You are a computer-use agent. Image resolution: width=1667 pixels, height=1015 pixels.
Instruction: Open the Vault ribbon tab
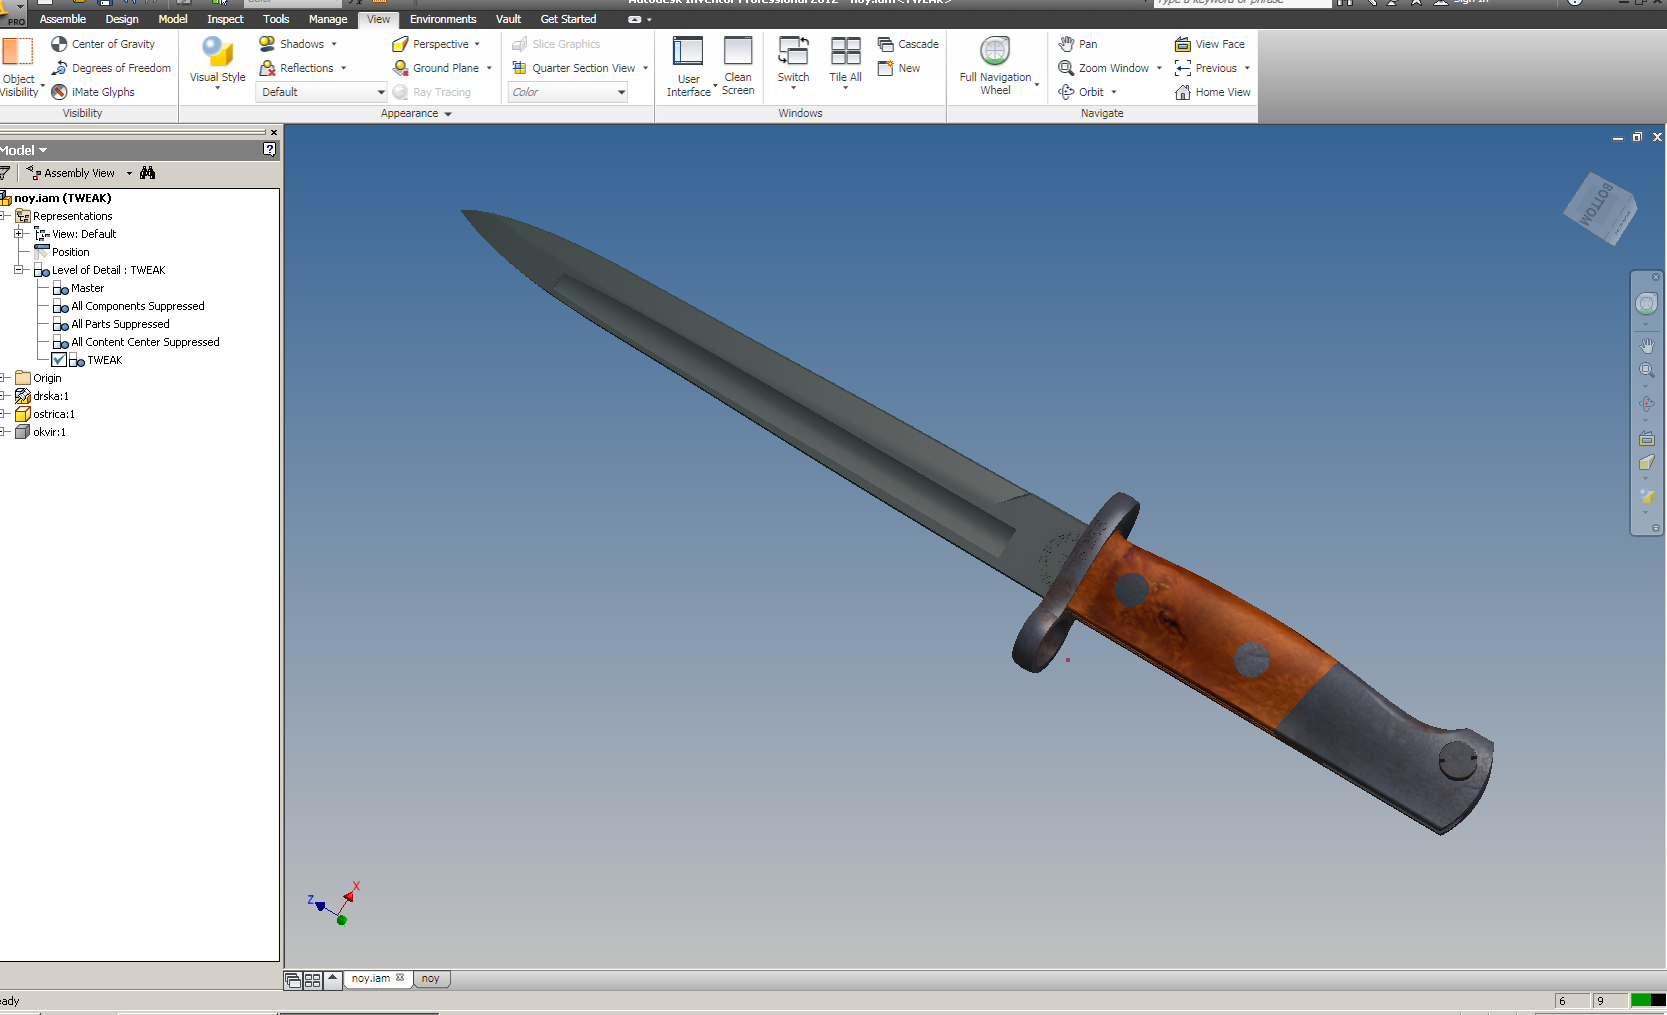(508, 19)
